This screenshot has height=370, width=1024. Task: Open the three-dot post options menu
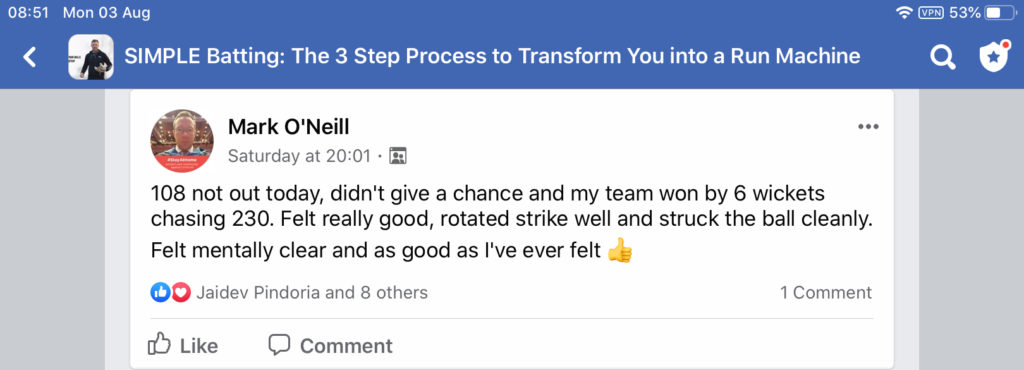click(x=868, y=127)
